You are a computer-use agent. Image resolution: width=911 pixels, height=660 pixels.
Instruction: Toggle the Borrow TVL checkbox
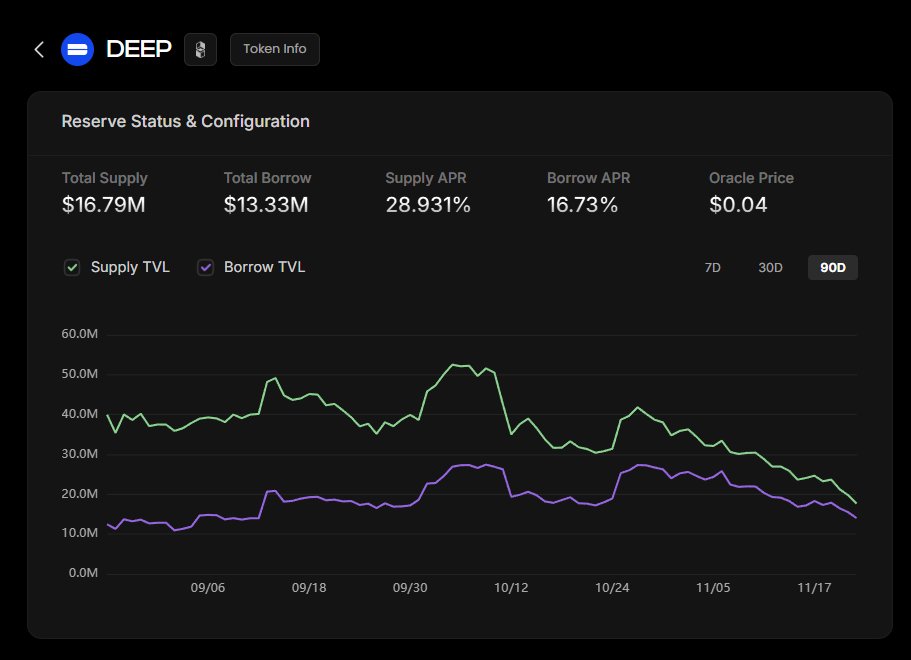205,267
